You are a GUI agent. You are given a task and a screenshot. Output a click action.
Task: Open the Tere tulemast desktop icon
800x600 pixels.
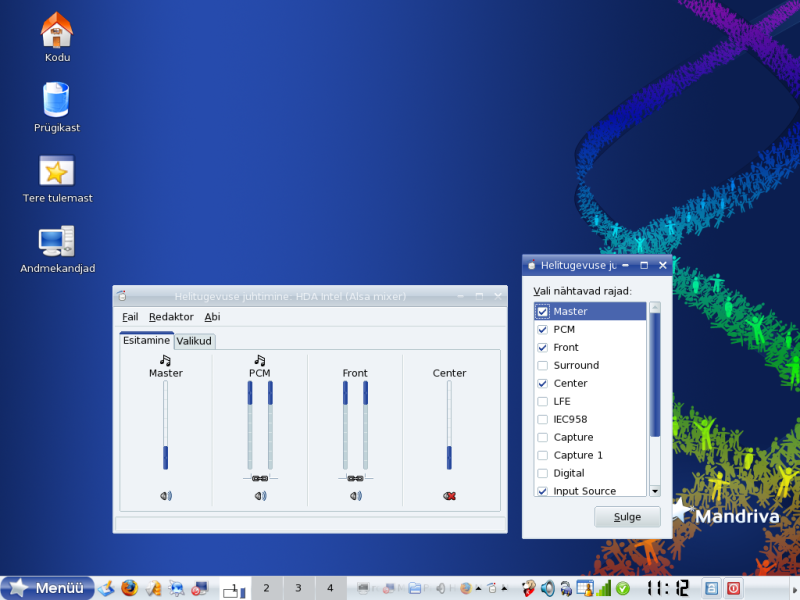57,179
